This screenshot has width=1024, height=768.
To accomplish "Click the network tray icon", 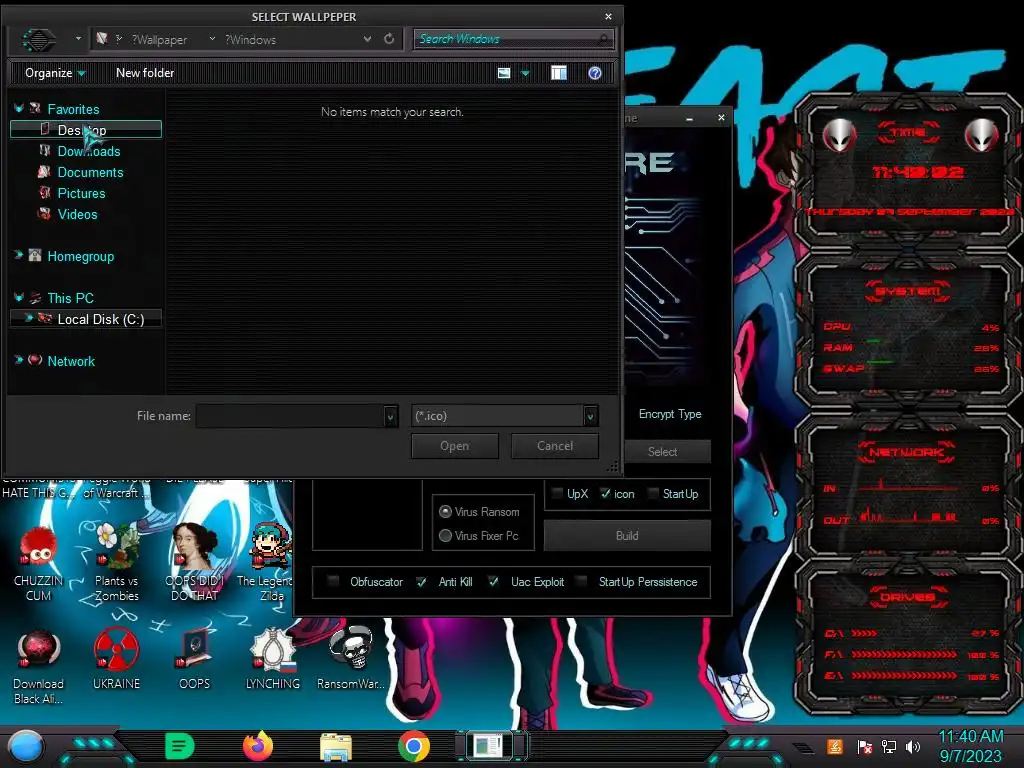I will pos(889,746).
